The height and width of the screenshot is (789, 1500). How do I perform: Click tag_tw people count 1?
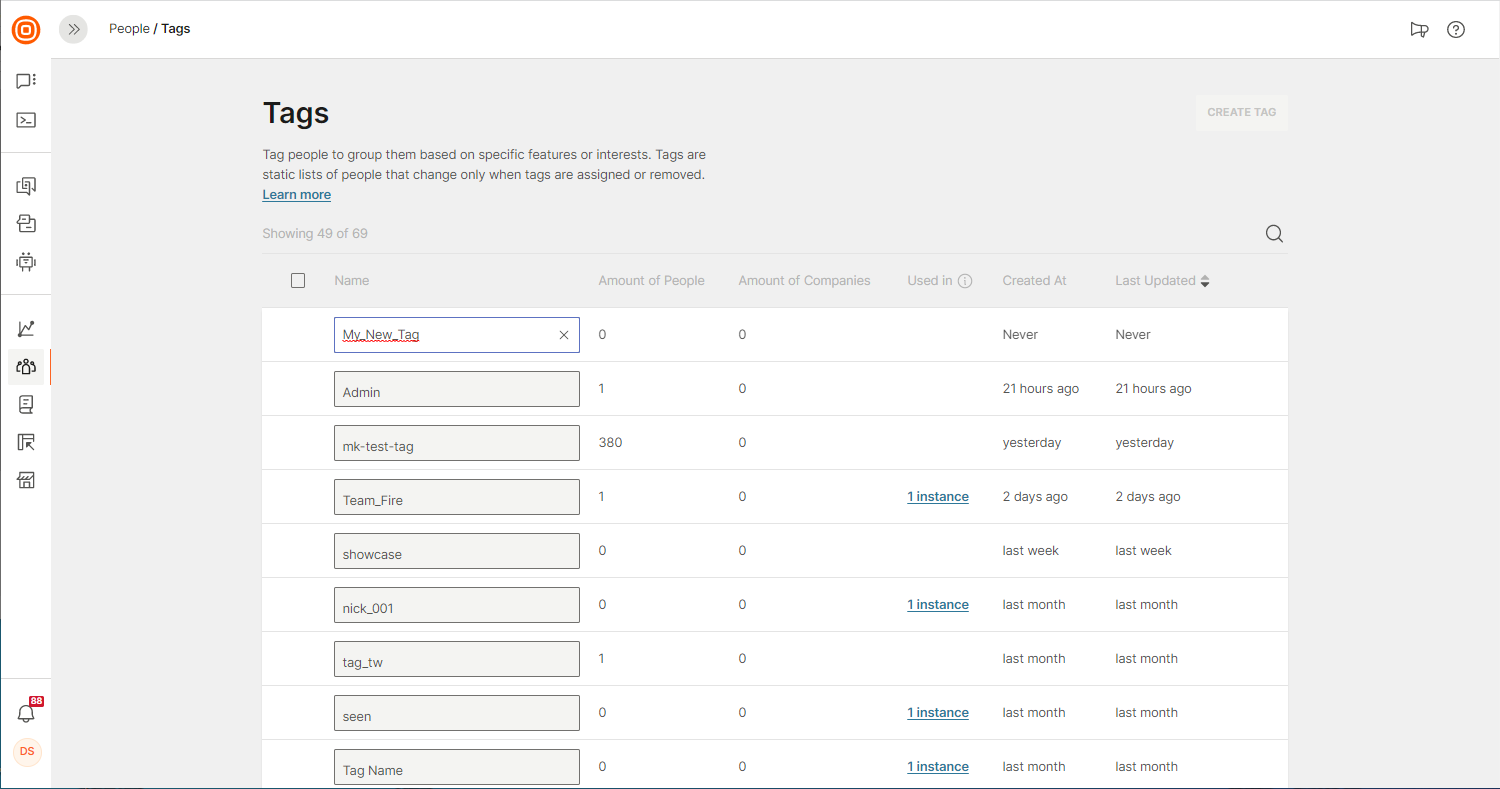point(602,659)
